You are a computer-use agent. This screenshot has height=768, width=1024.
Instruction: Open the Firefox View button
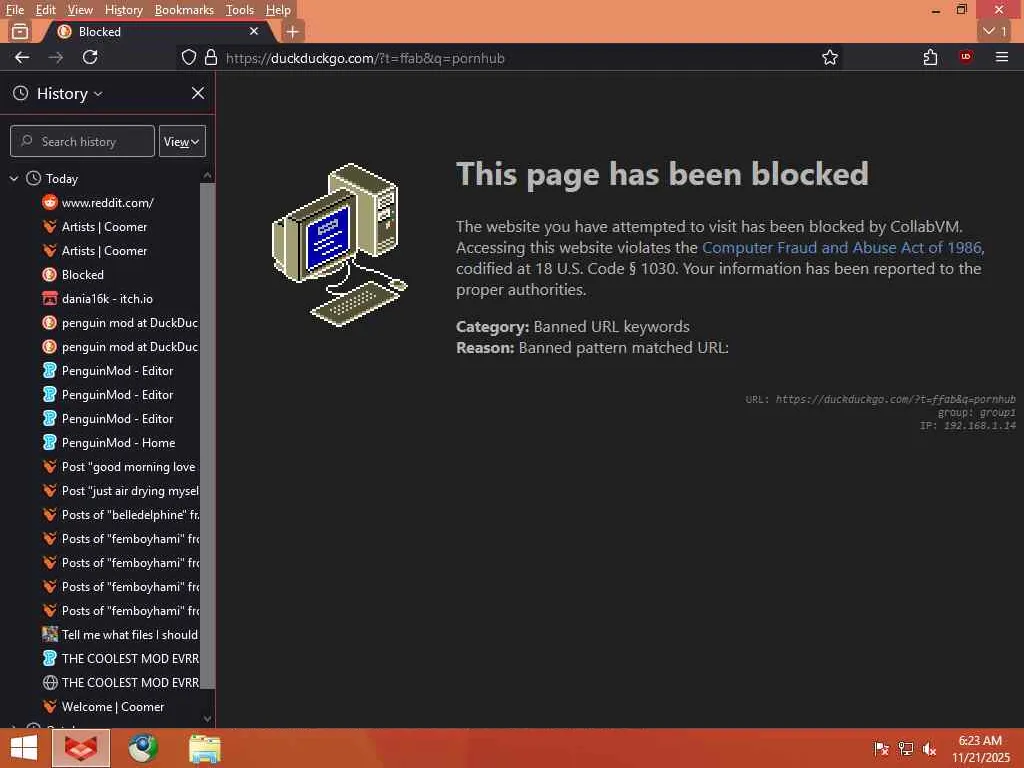pyautogui.click(x=20, y=31)
